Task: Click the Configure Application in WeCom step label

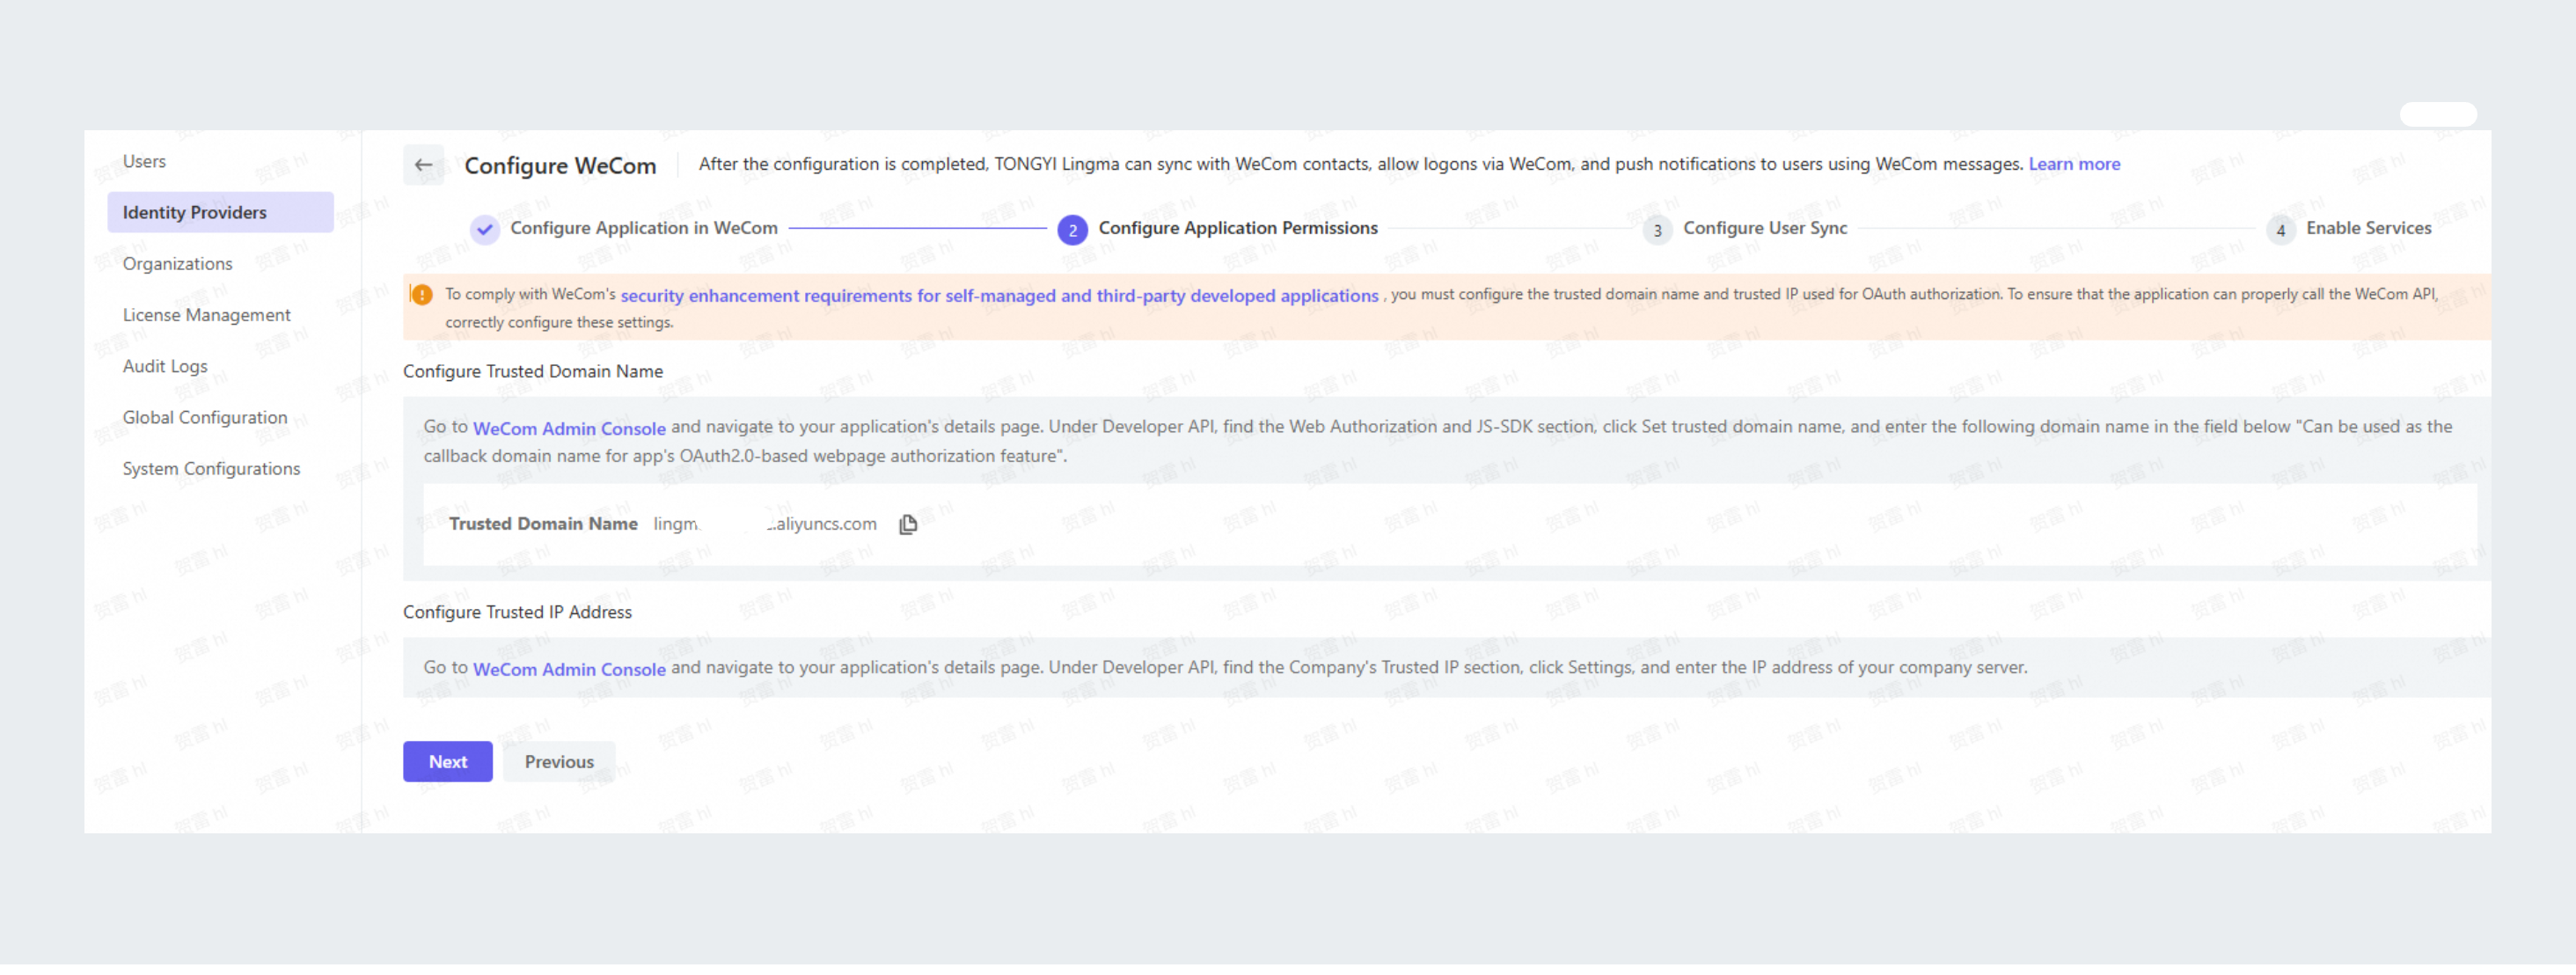Action: (644, 228)
